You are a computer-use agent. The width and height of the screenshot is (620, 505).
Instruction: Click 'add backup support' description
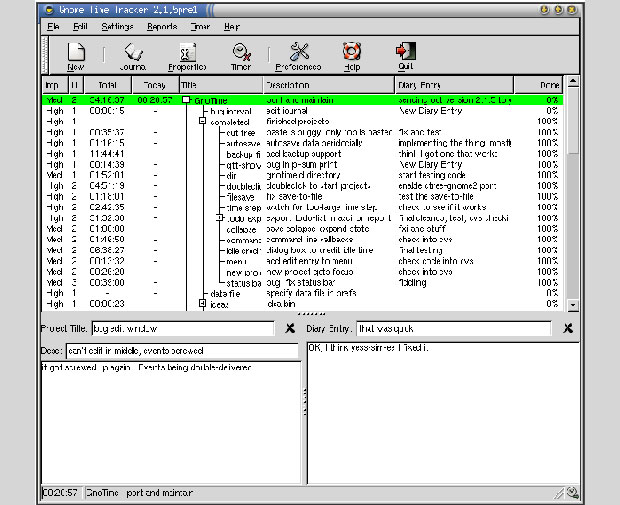(x=304, y=154)
